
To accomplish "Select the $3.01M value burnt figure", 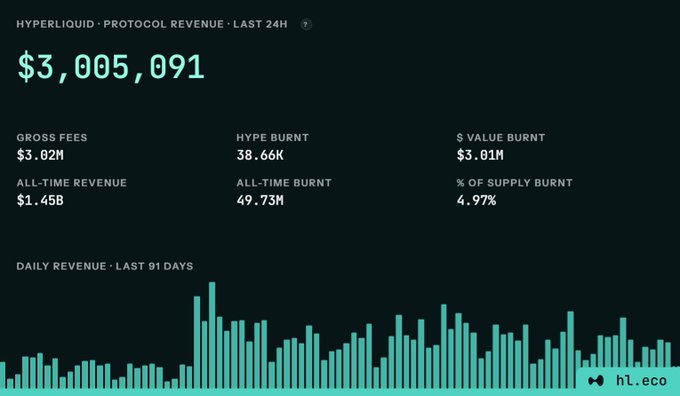I will [480, 155].
